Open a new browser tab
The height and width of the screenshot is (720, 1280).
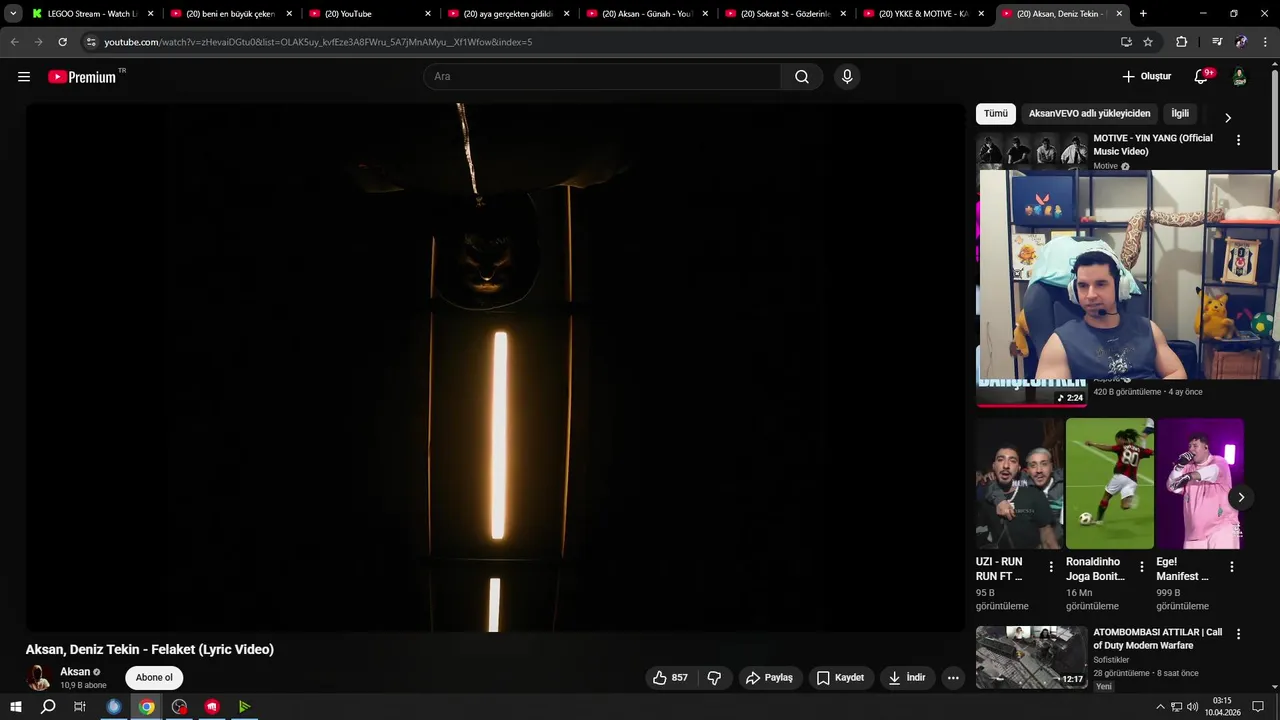pyautogui.click(x=1143, y=14)
